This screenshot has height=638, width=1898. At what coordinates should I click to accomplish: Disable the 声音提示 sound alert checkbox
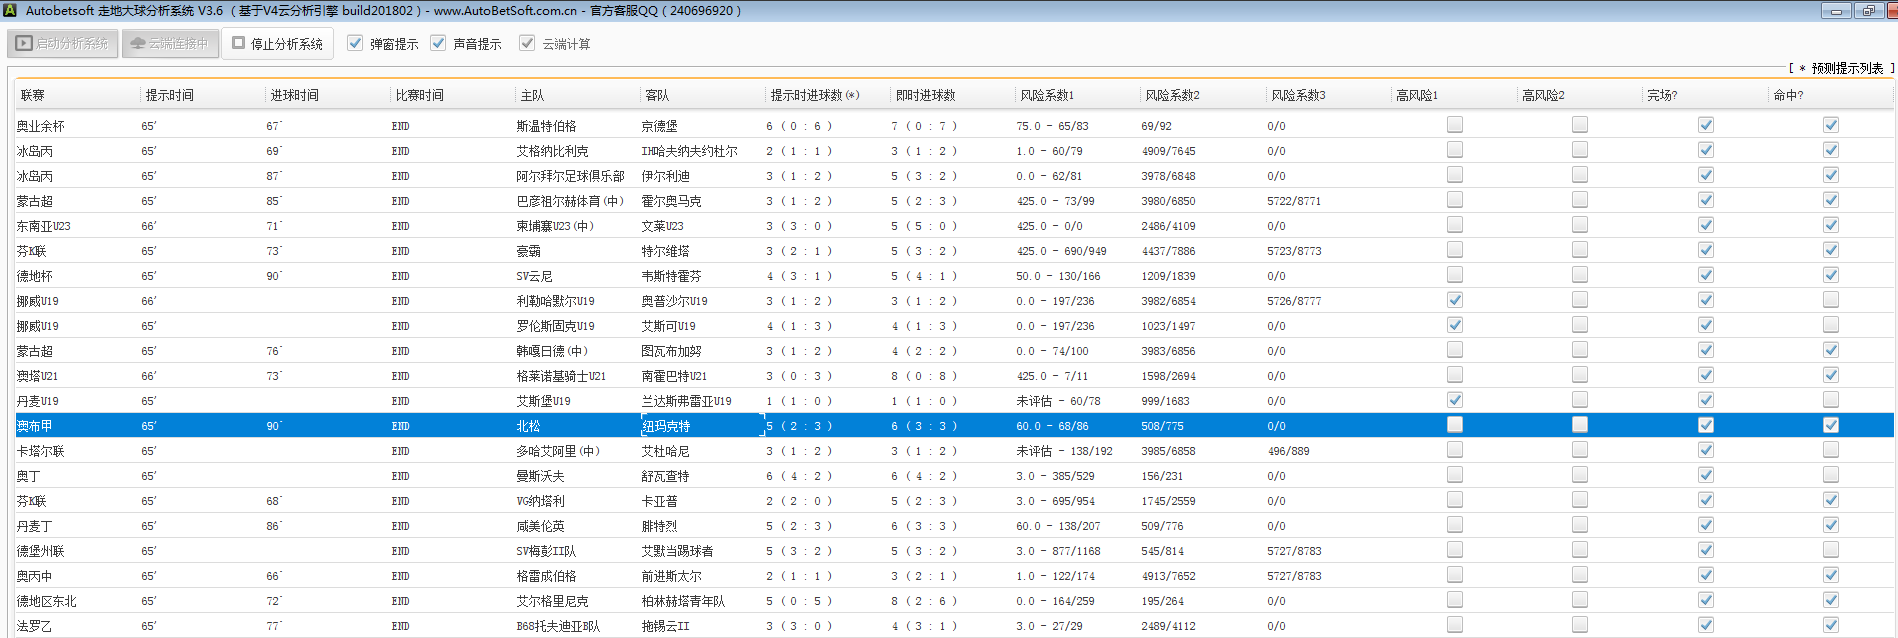(x=438, y=44)
